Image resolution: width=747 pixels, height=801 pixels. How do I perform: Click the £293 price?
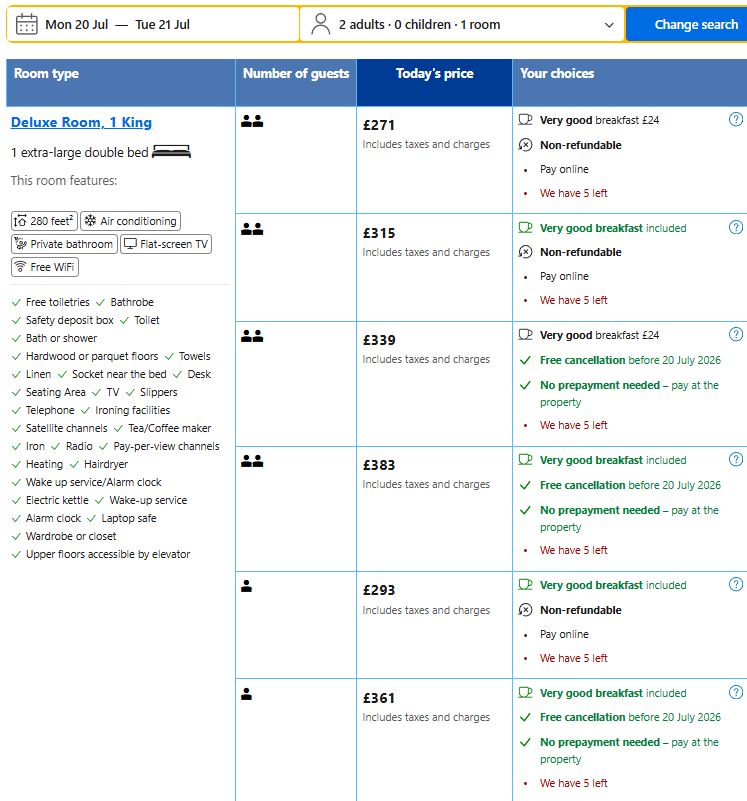(379, 590)
